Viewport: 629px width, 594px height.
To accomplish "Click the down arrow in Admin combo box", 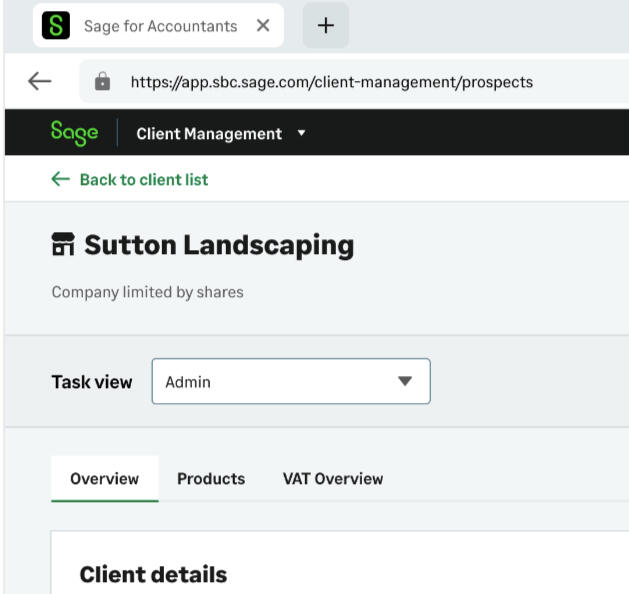I will [x=404, y=381].
